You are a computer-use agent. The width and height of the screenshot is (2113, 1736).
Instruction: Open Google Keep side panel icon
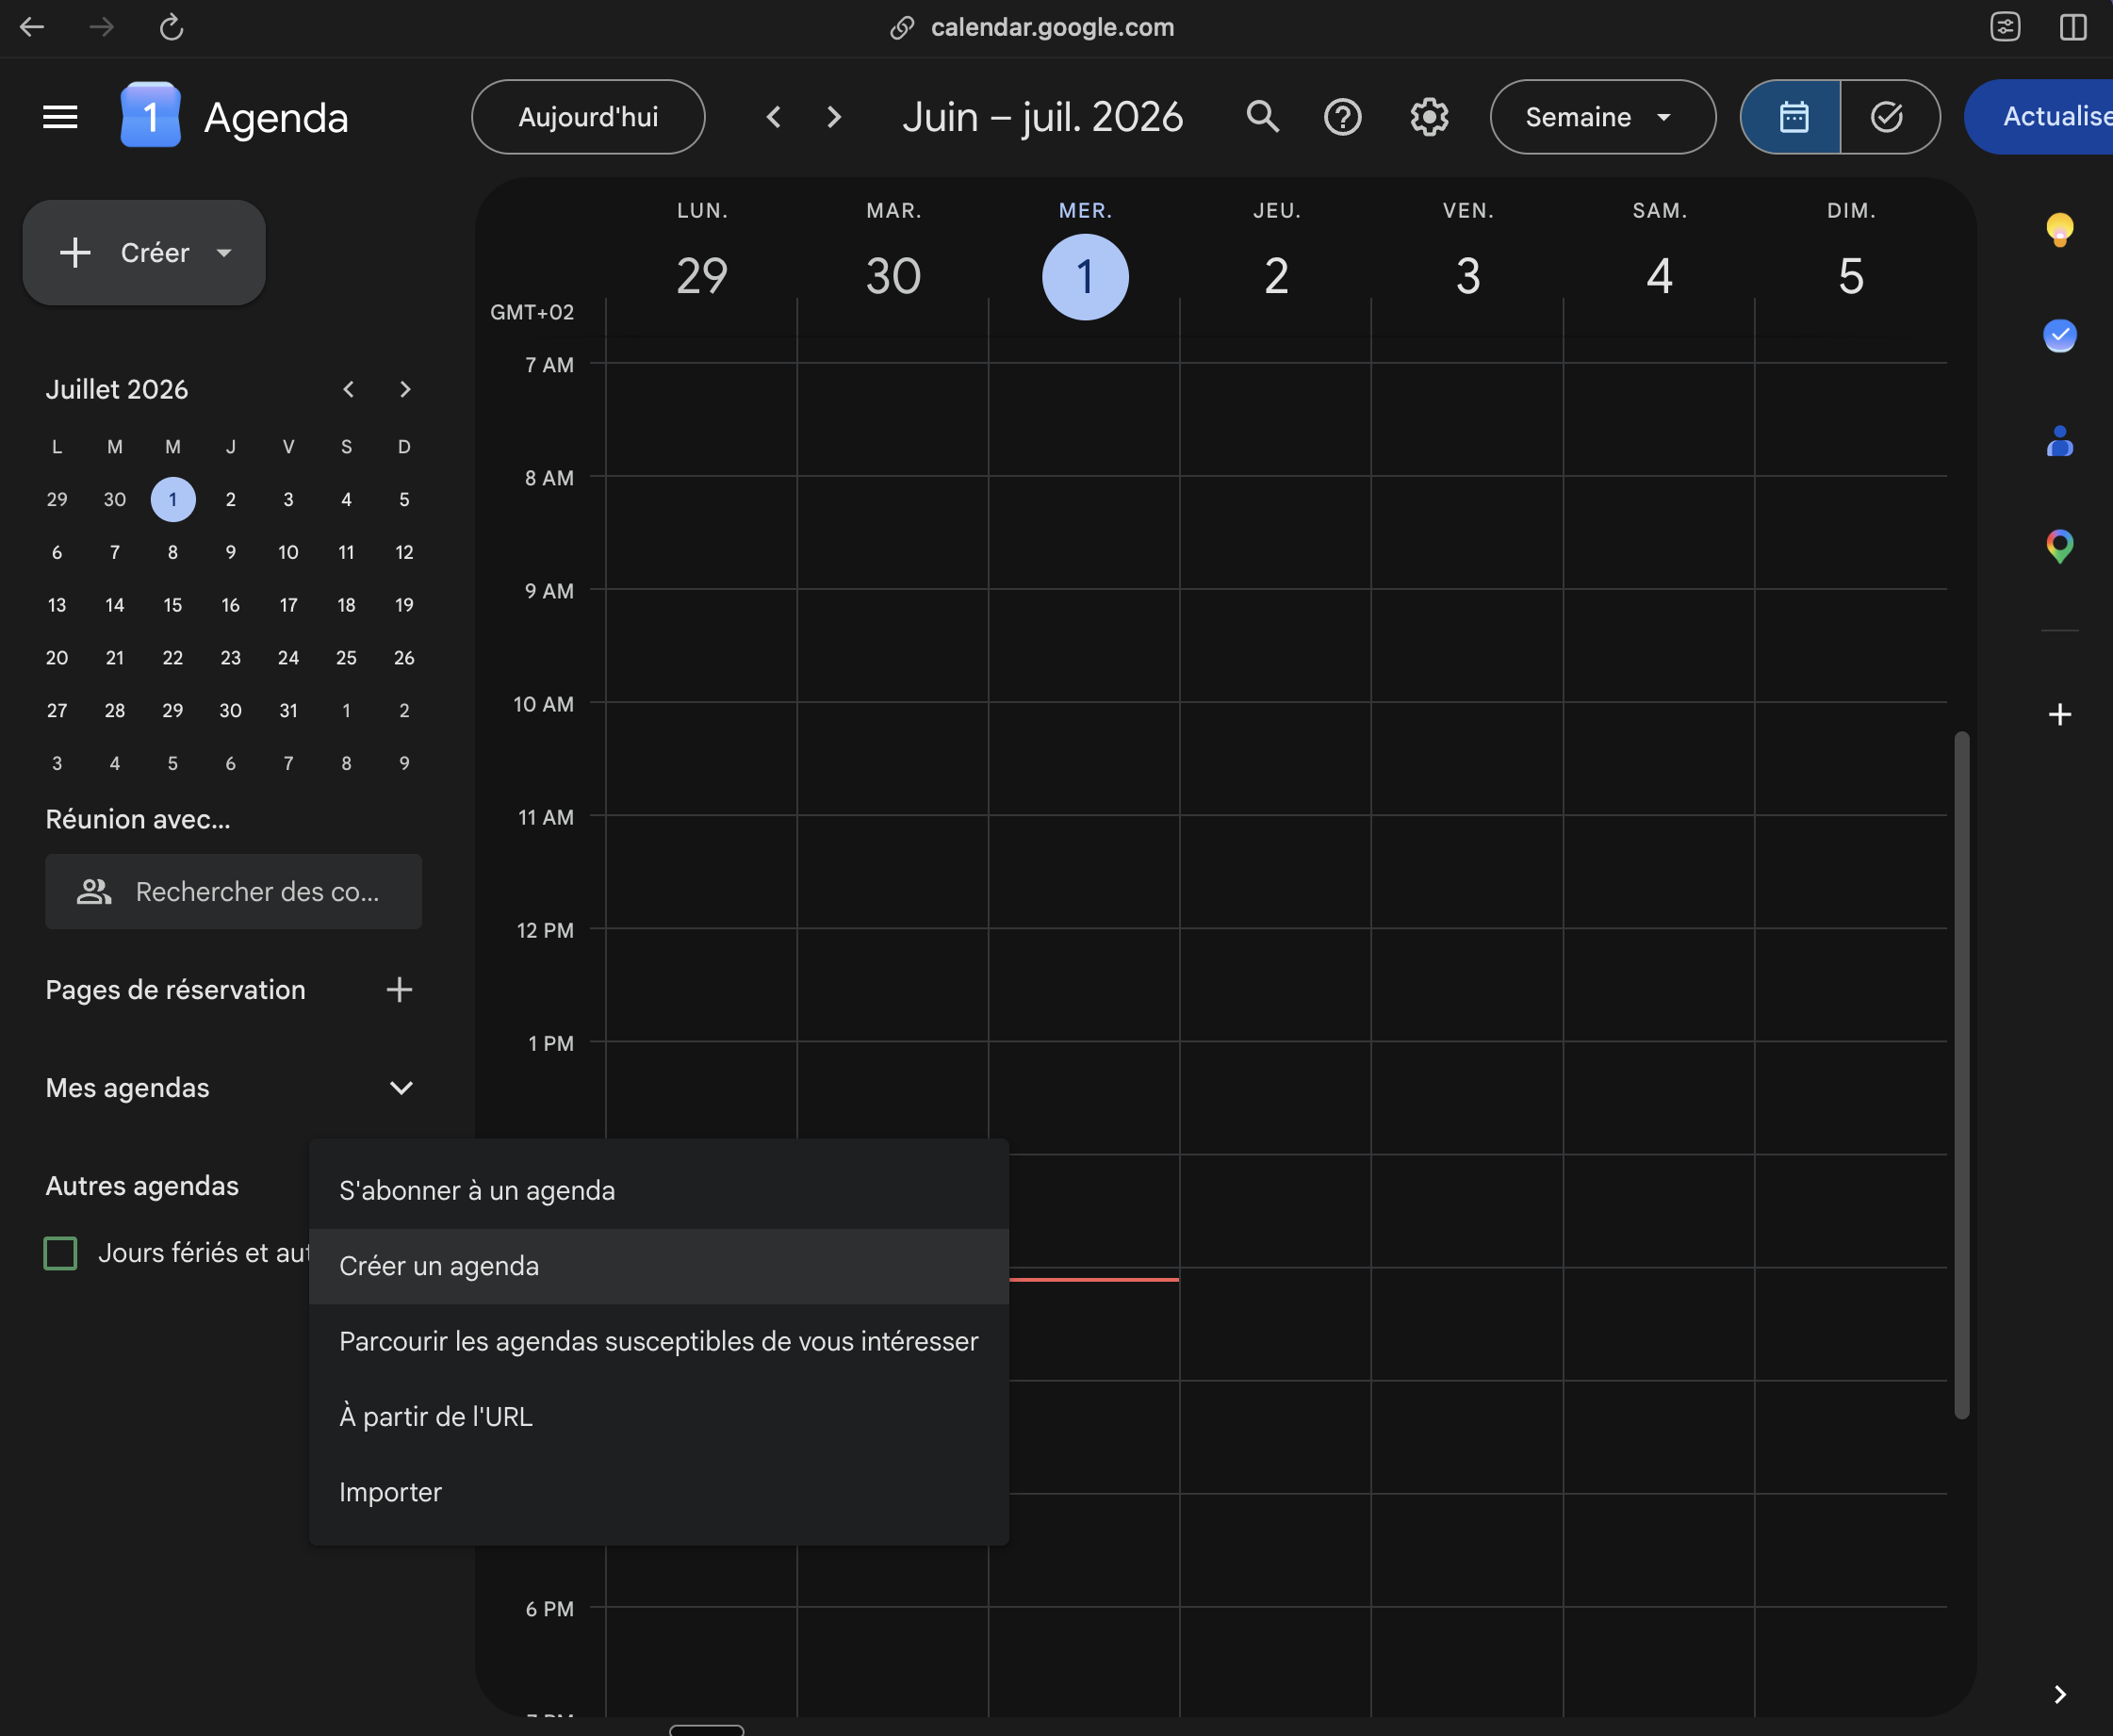(x=2059, y=230)
